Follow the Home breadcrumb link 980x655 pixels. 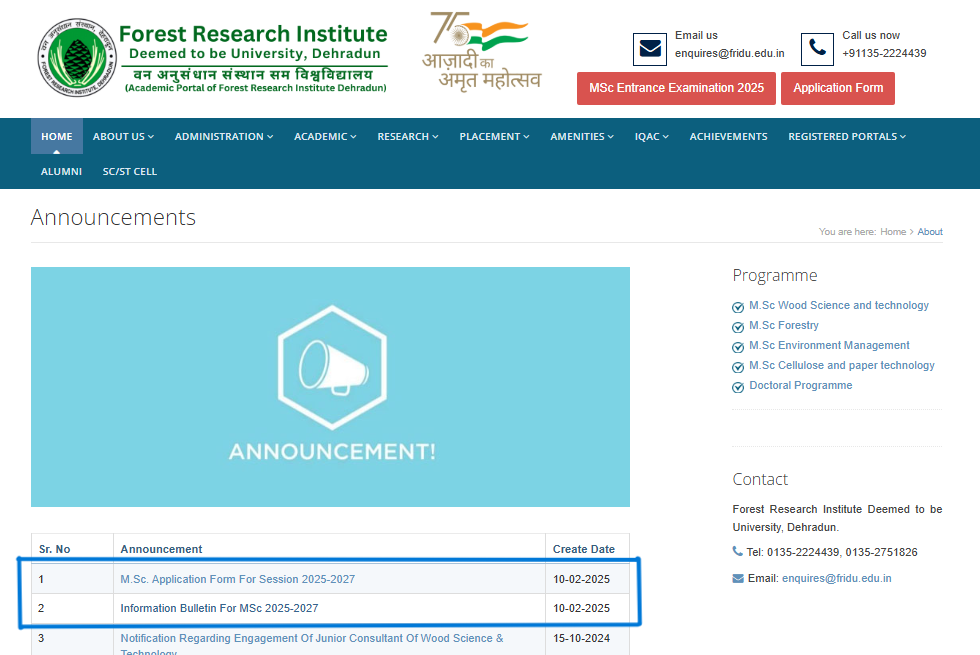click(x=893, y=231)
